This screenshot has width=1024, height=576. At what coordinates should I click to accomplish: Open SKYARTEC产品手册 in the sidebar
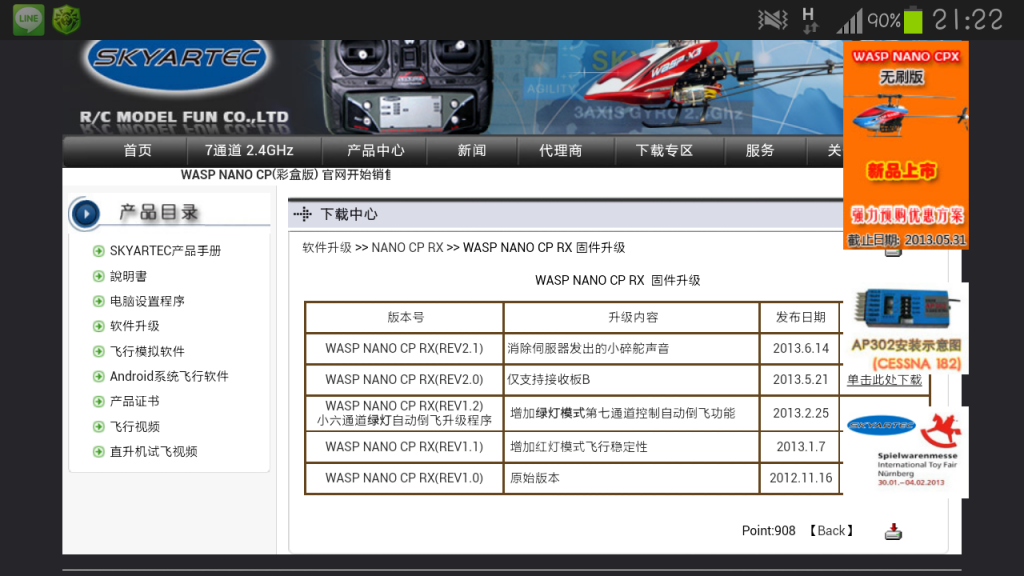(x=165, y=251)
